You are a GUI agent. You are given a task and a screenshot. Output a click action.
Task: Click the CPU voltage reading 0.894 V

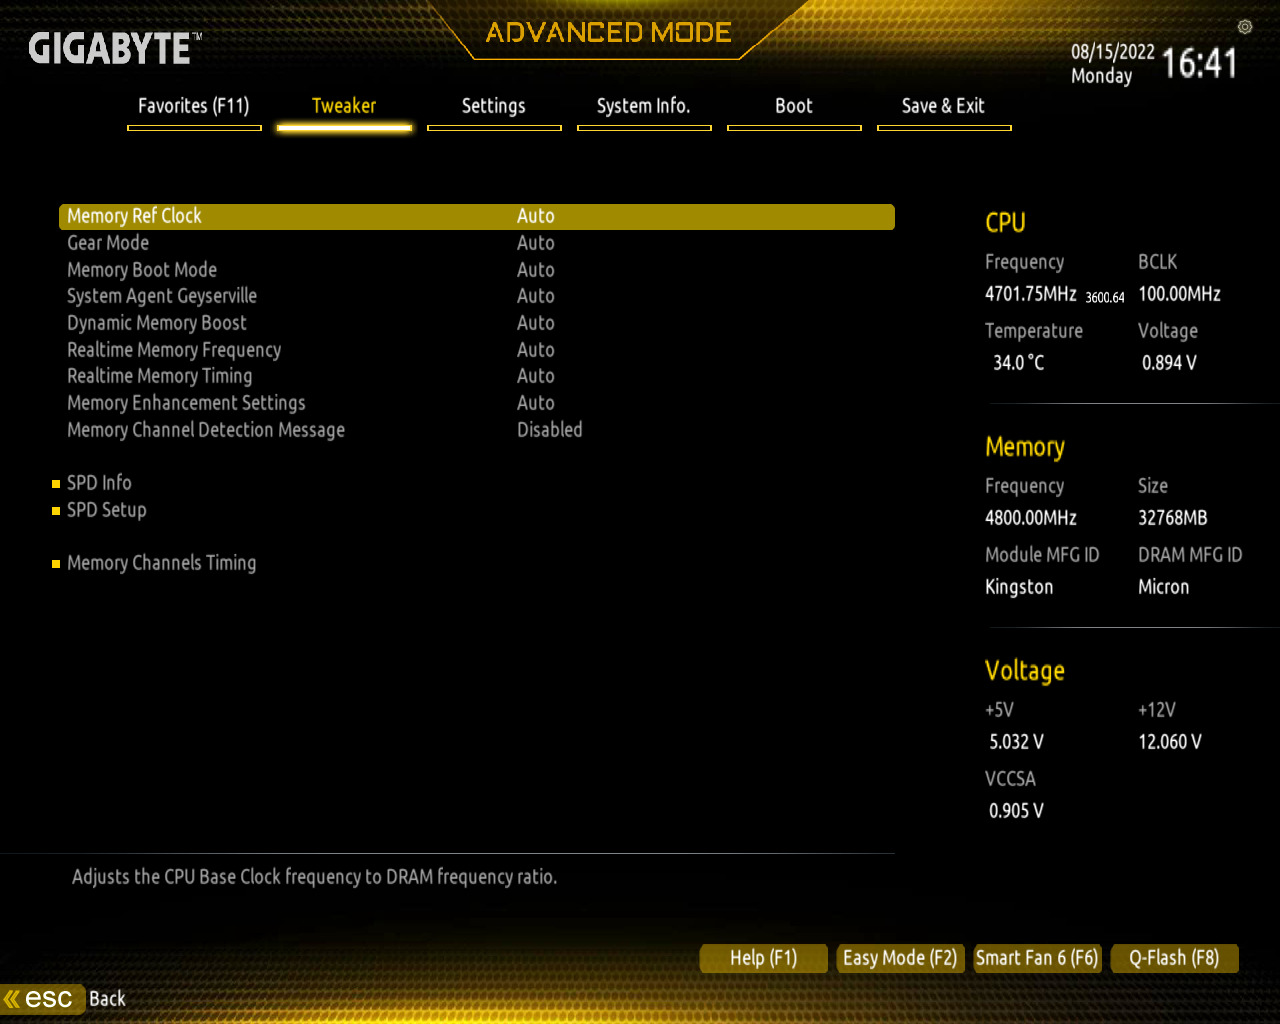(x=1170, y=363)
